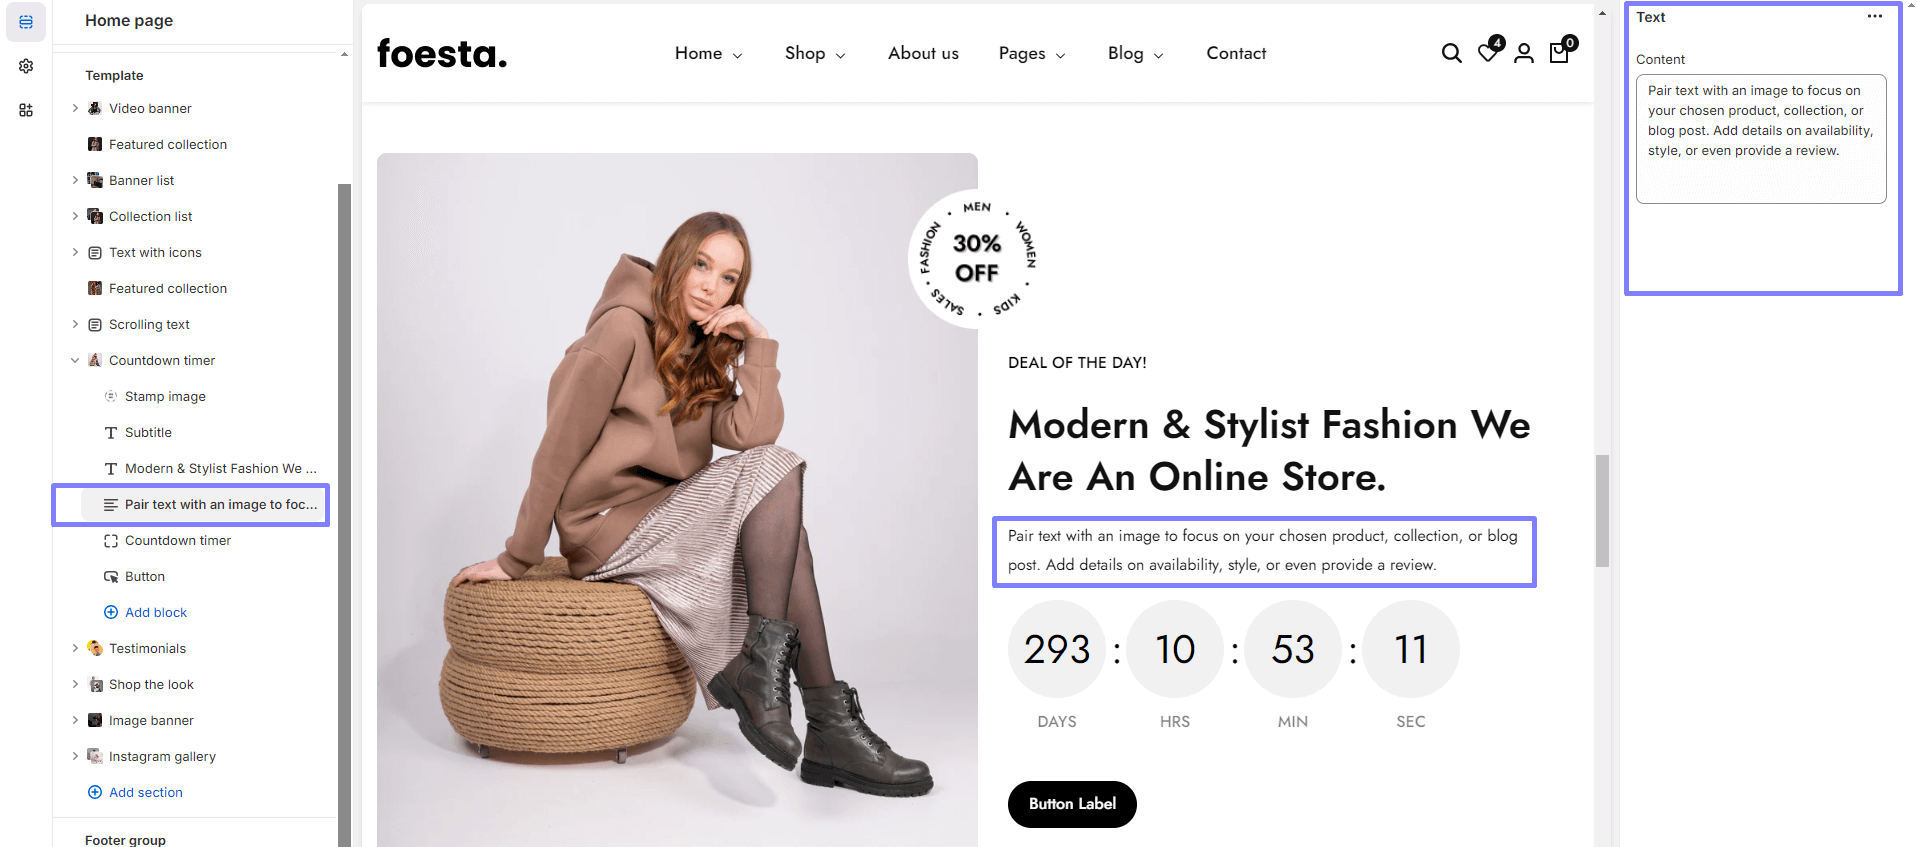Open the Shop navigation menu

(x=814, y=54)
